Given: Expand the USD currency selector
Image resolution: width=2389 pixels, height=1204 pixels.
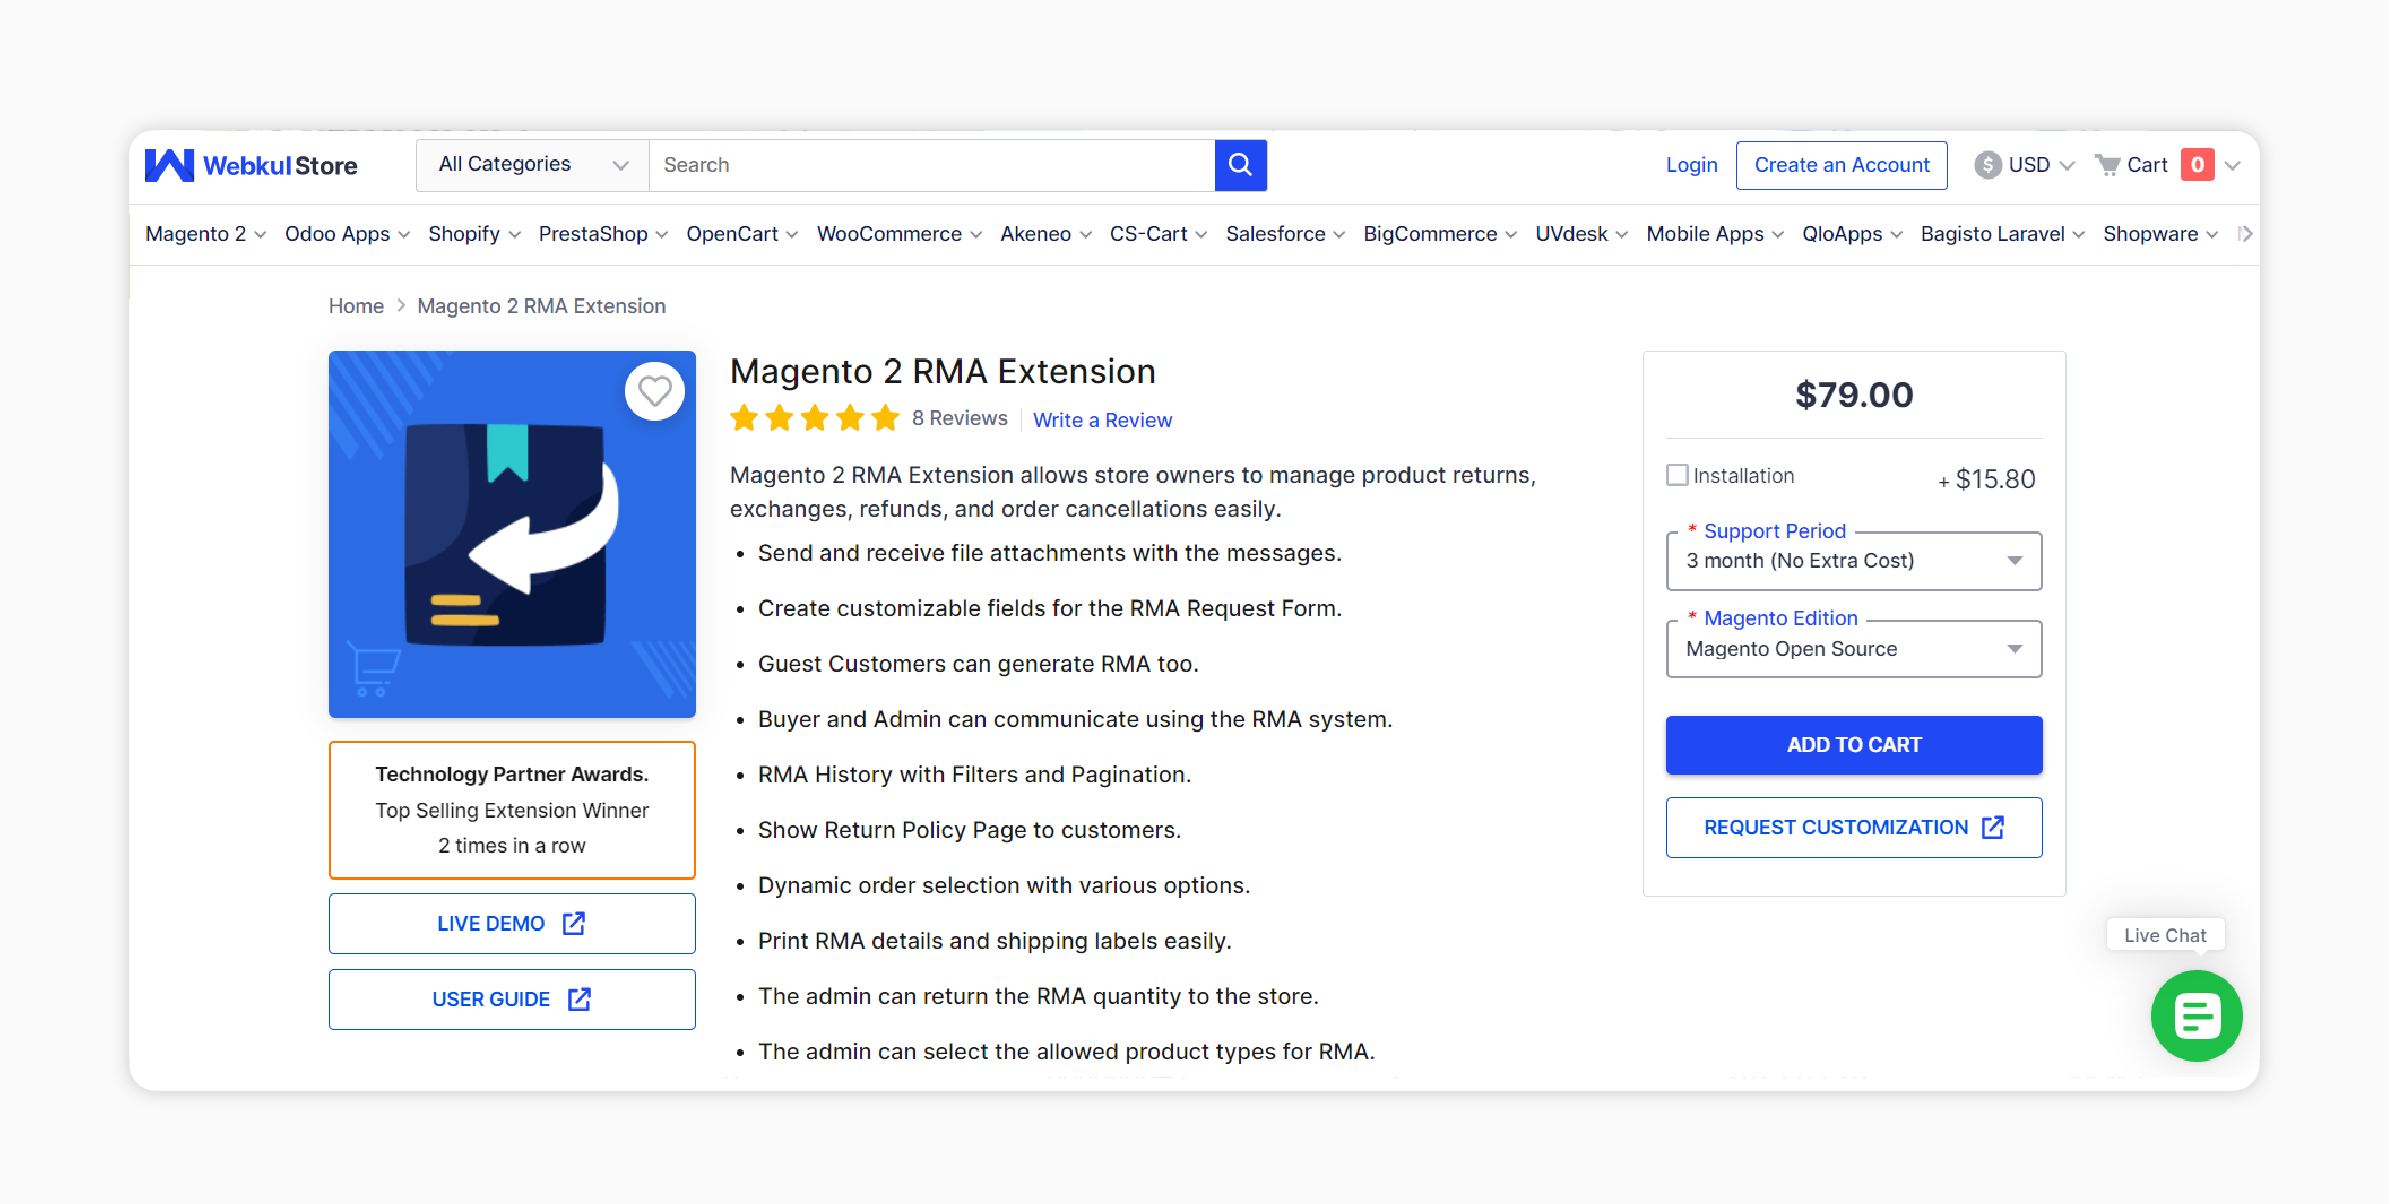Looking at the screenshot, I should tap(2025, 165).
